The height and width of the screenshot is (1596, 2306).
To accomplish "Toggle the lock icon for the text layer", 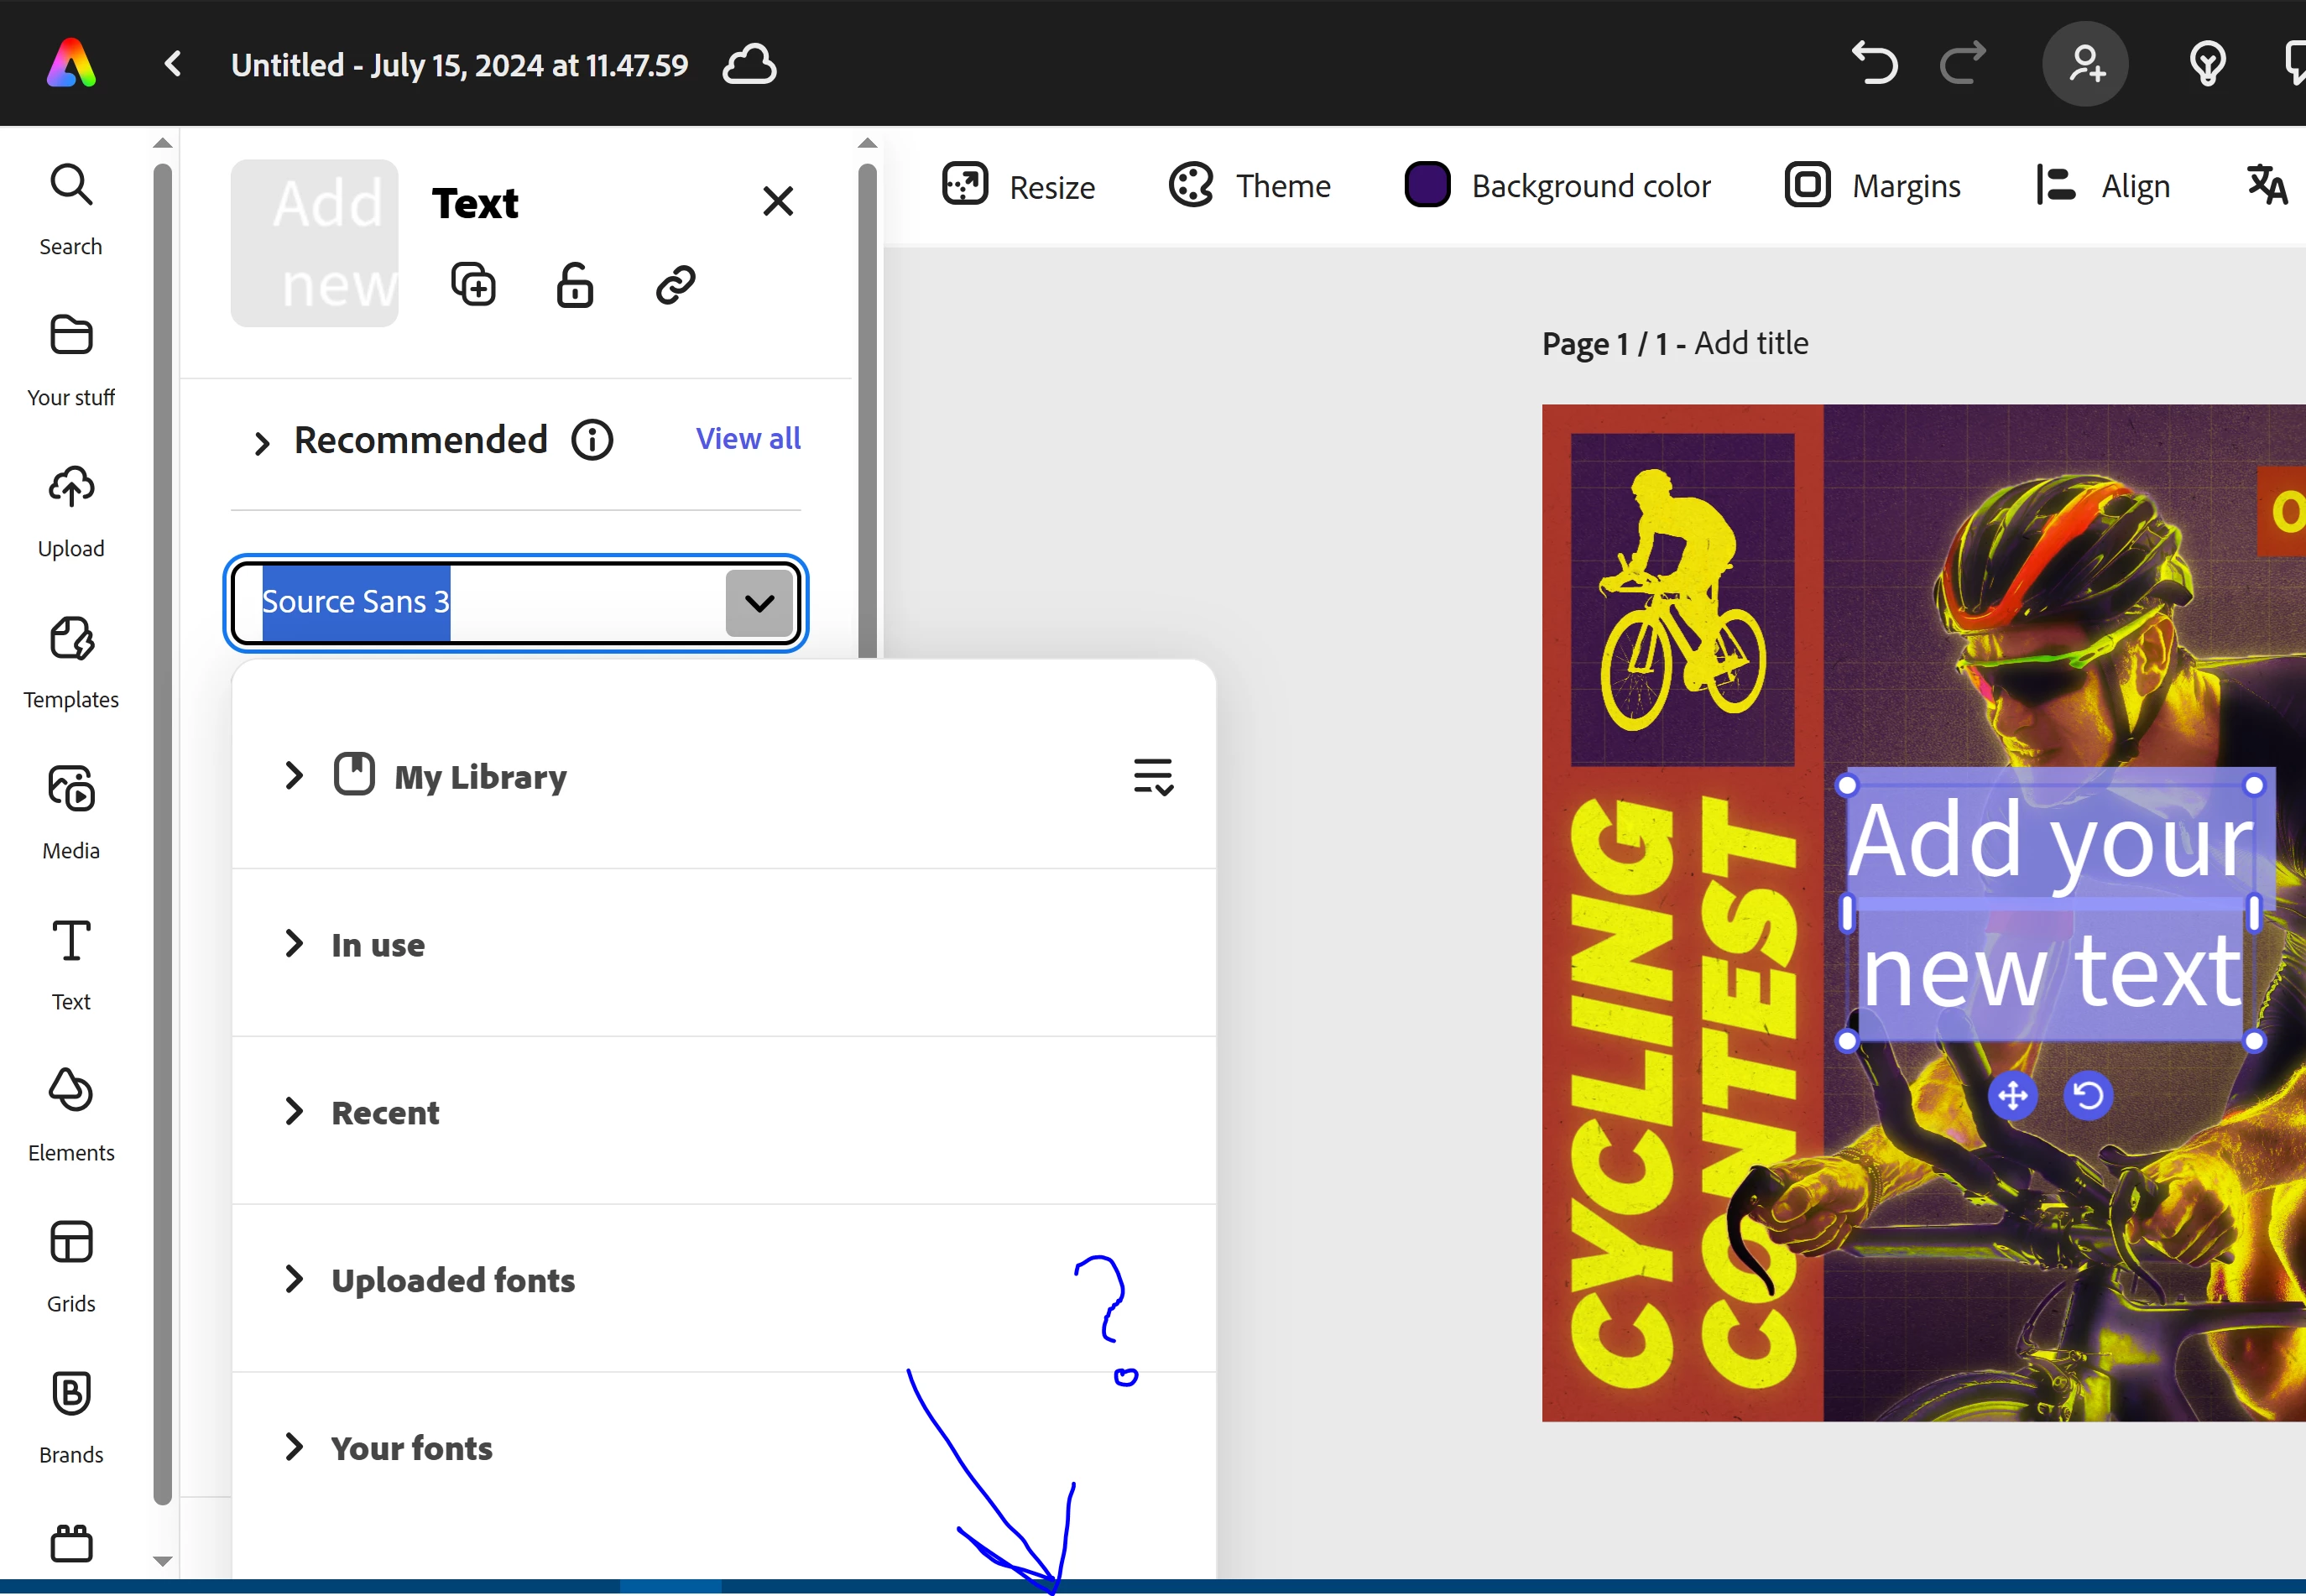I will tap(574, 285).
